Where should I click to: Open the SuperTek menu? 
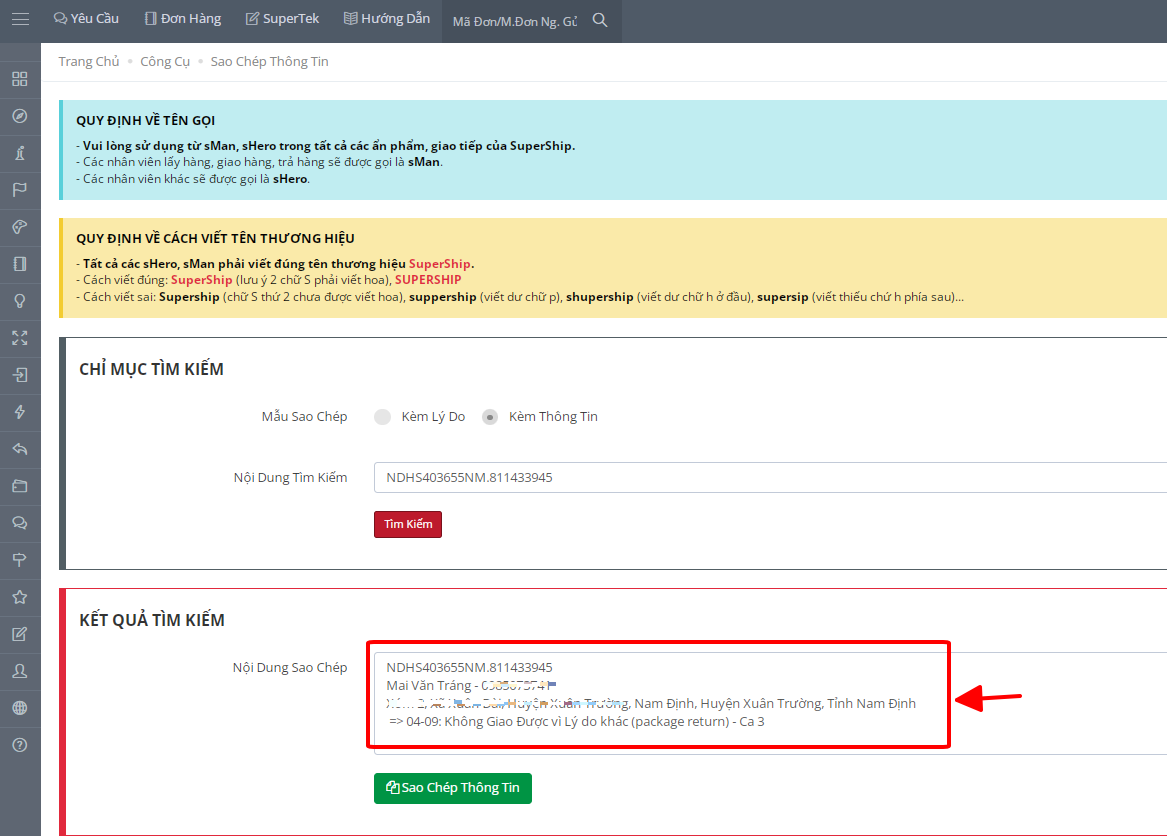[x=282, y=19]
